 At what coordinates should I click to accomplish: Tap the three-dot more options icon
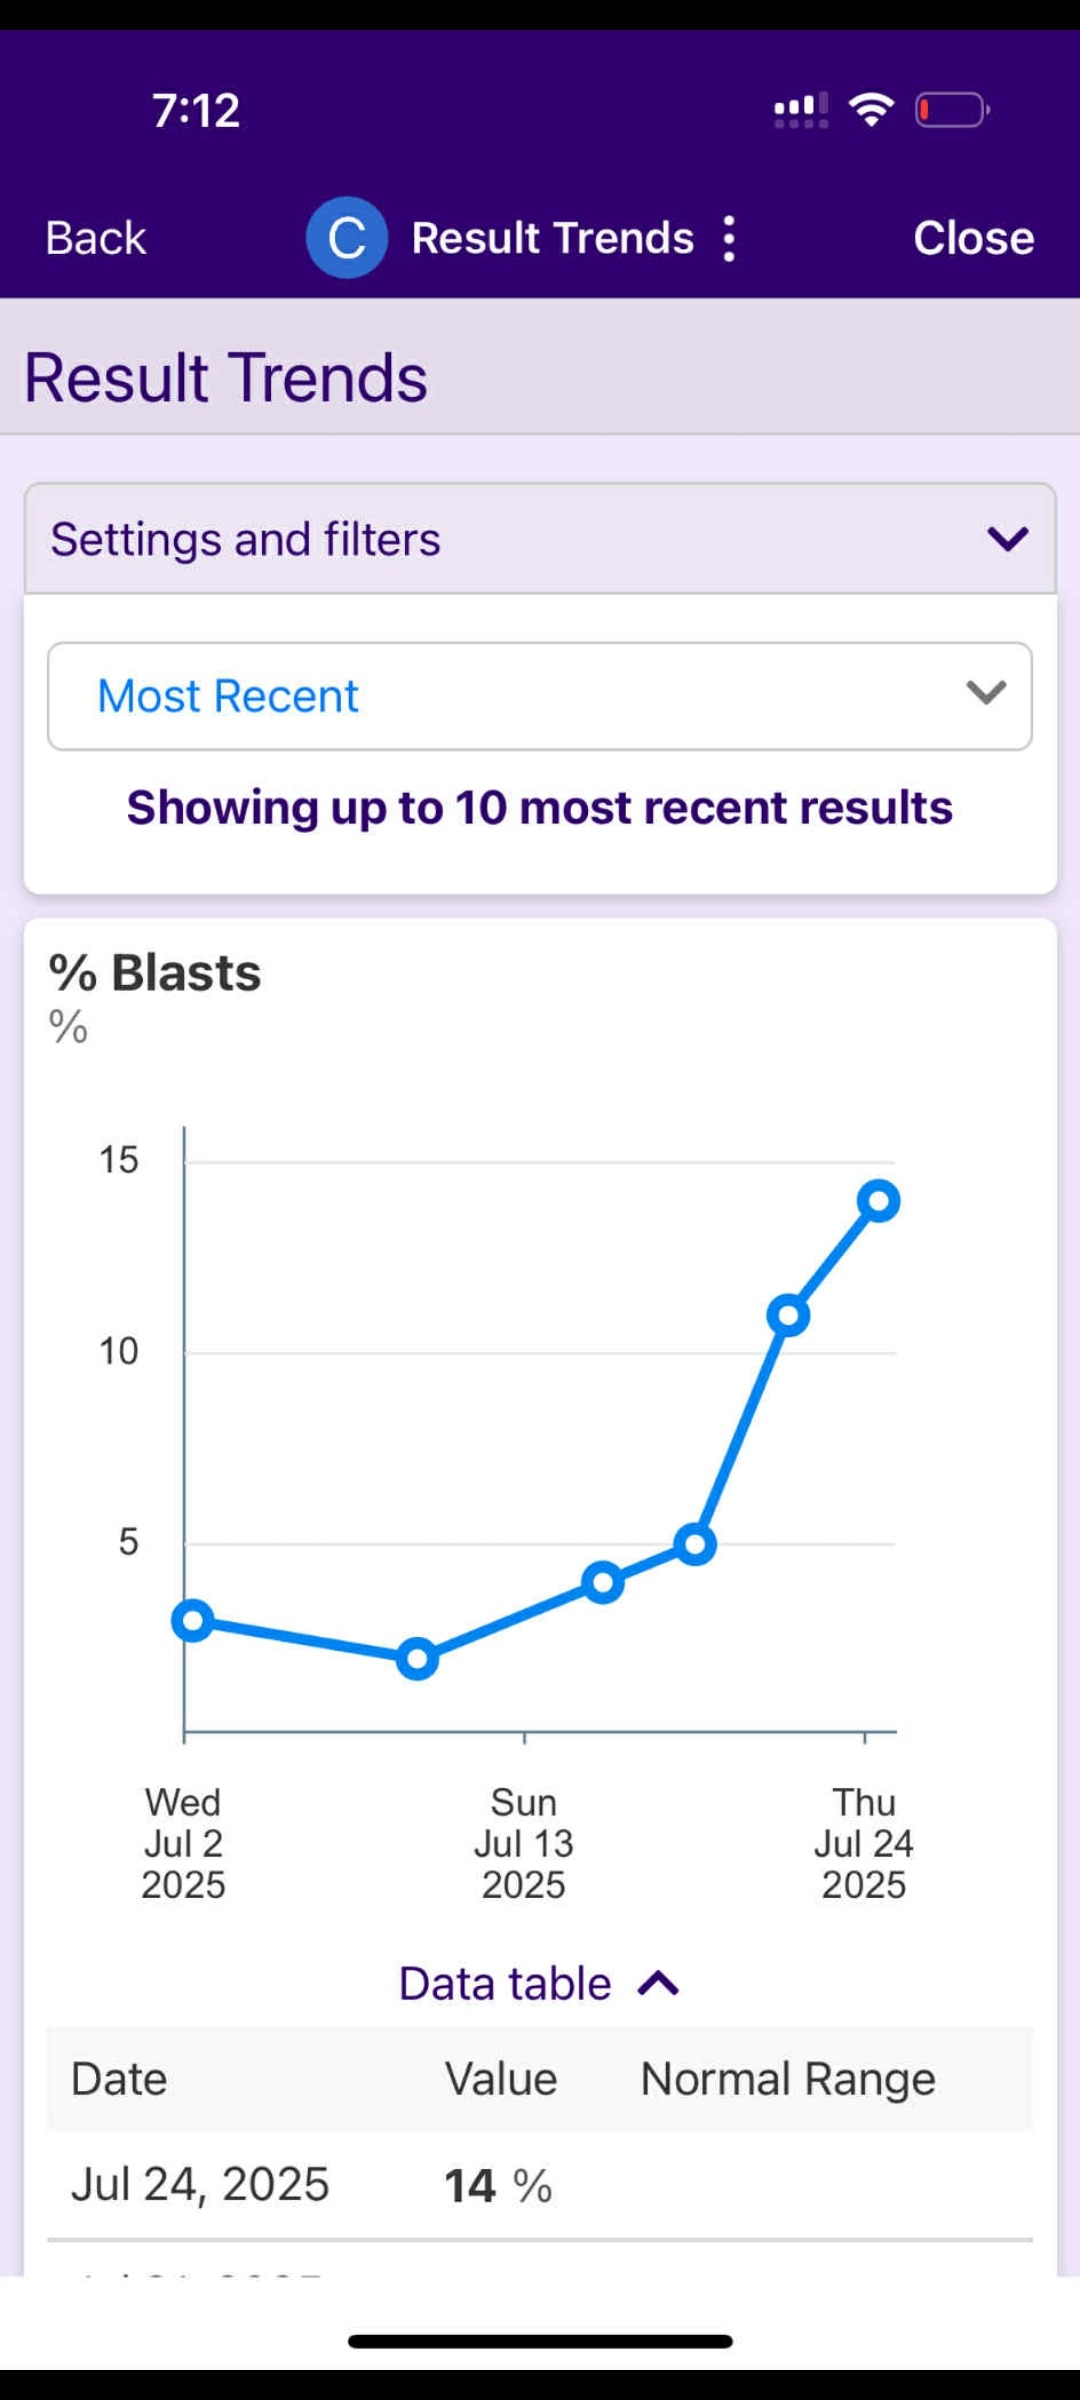click(730, 239)
